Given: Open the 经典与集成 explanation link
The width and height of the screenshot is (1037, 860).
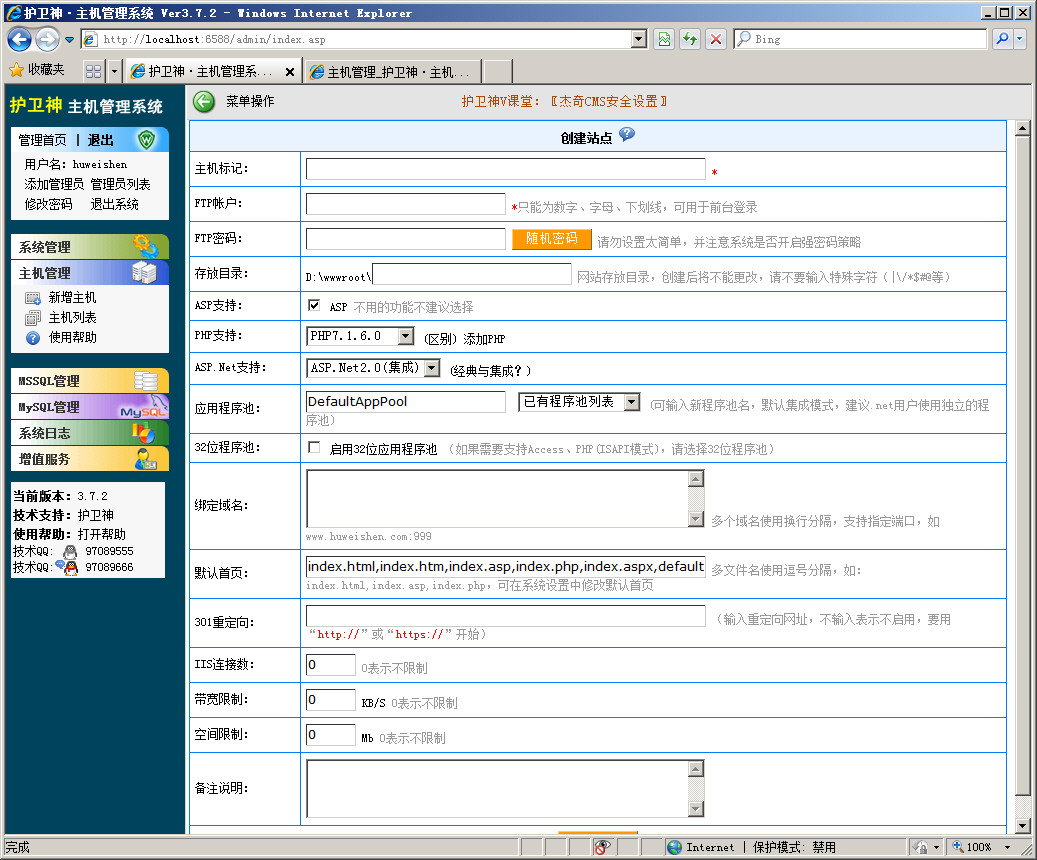Looking at the screenshot, I should point(490,370).
